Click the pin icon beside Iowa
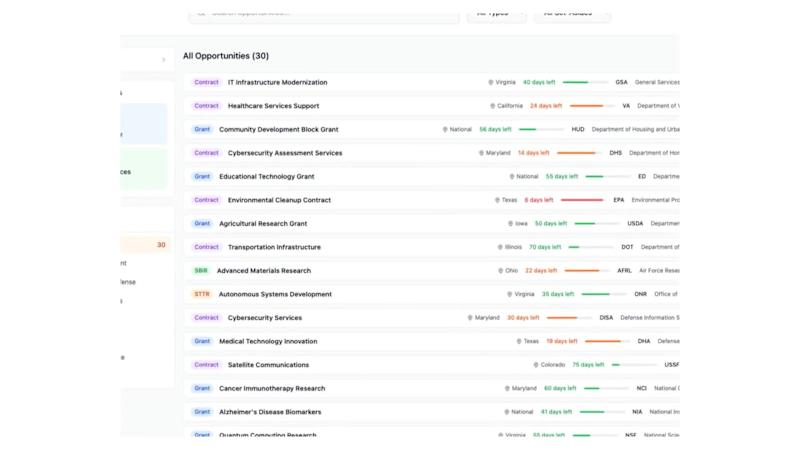 pyautogui.click(x=510, y=223)
